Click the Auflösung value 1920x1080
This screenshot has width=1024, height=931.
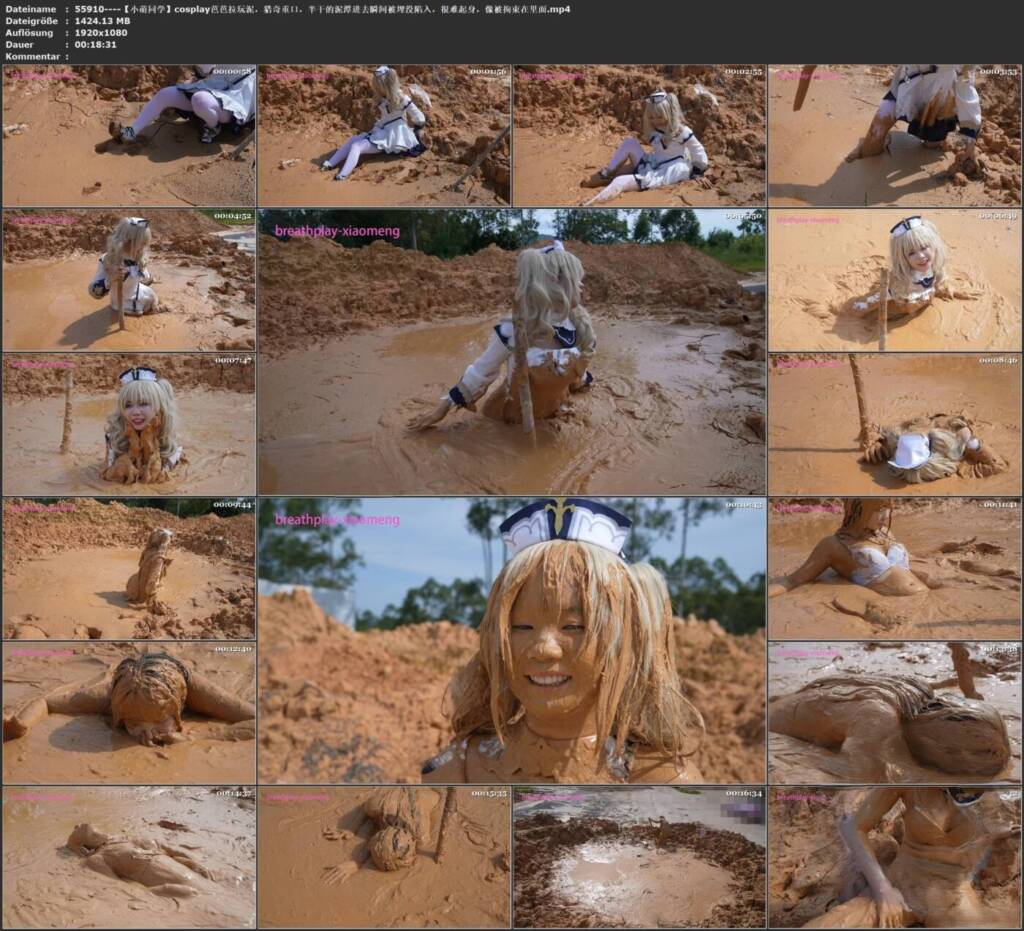click(x=101, y=33)
